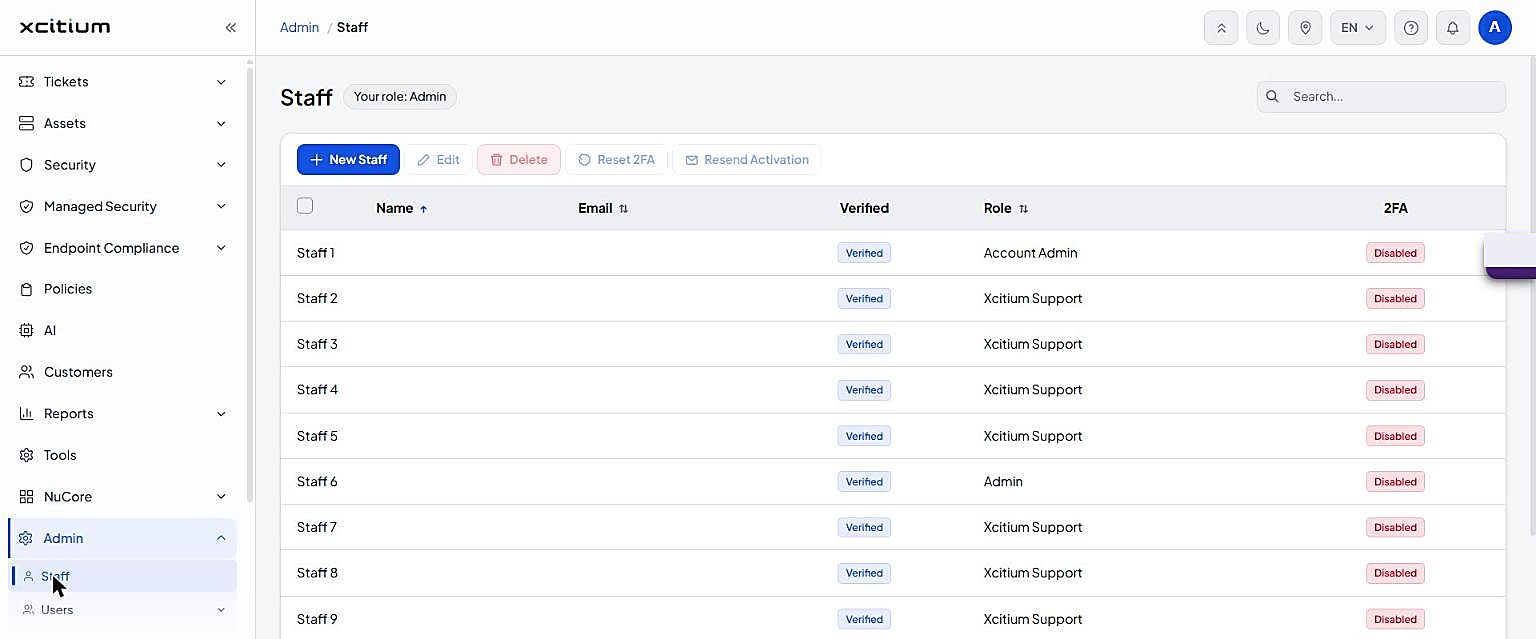Open help question mark icon
The height and width of the screenshot is (639, 1536).
tap(1411, 28)
